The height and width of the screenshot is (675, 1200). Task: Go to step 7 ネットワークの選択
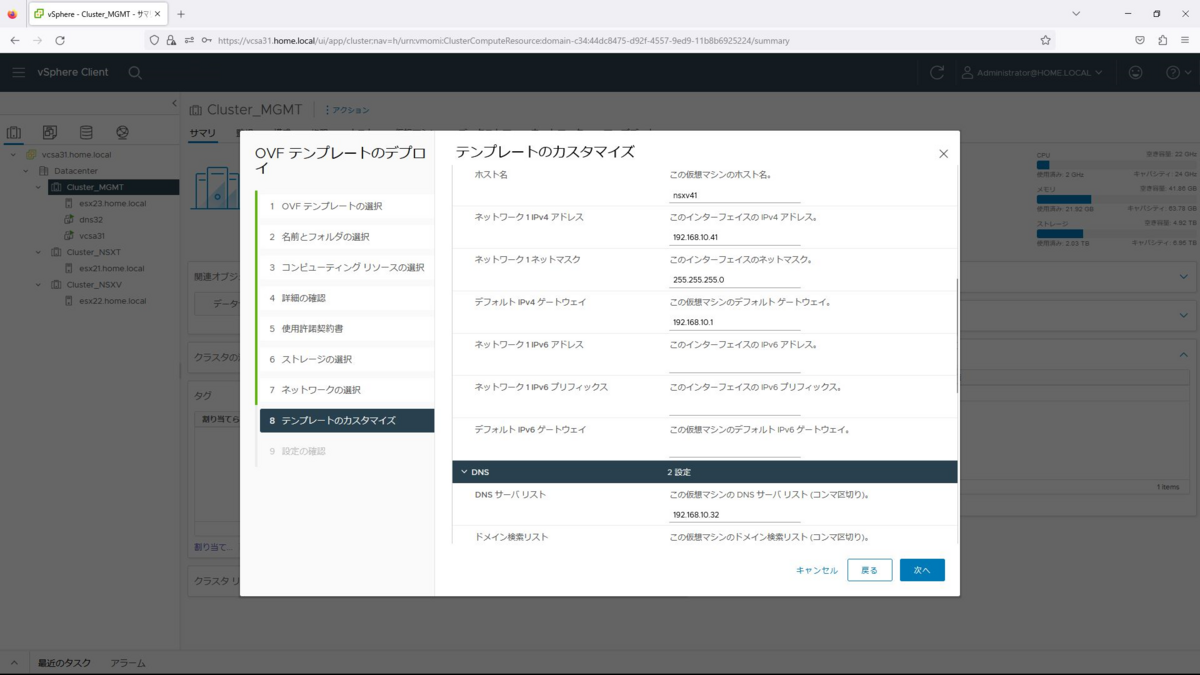tap(345, 390)
